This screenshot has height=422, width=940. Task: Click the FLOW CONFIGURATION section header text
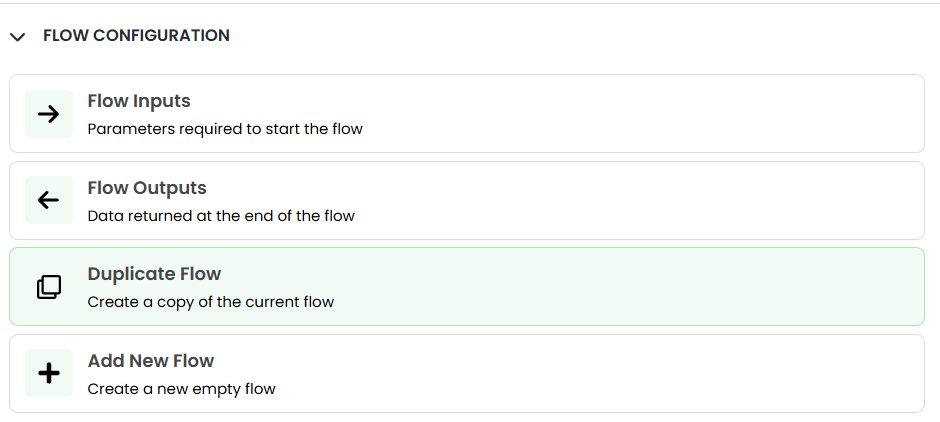136,36
